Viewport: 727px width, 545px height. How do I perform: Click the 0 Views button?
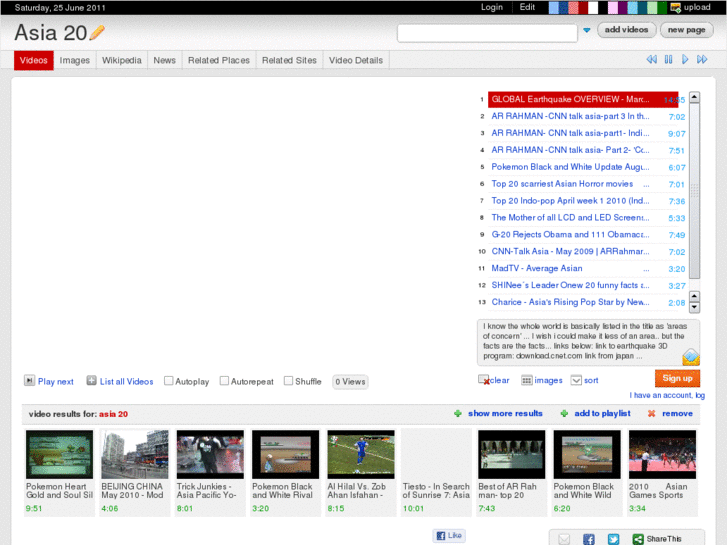tap(350, 381)
